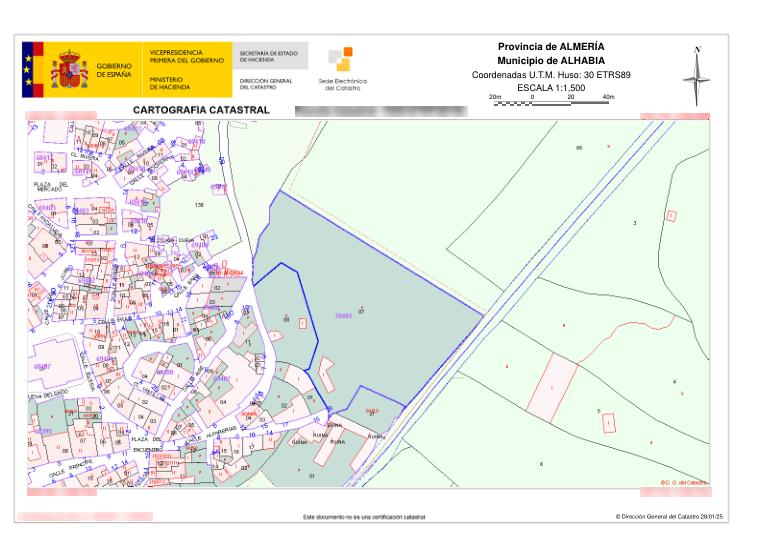This screenshot has width=766, height=556.
Task: Click the rural parcel labeled 3
Action: [x=635, y=223]
